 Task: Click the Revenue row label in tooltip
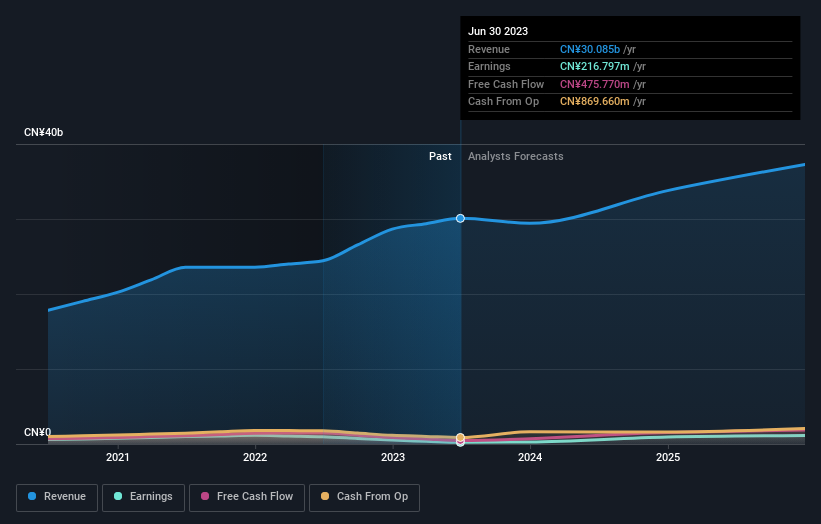489,49
